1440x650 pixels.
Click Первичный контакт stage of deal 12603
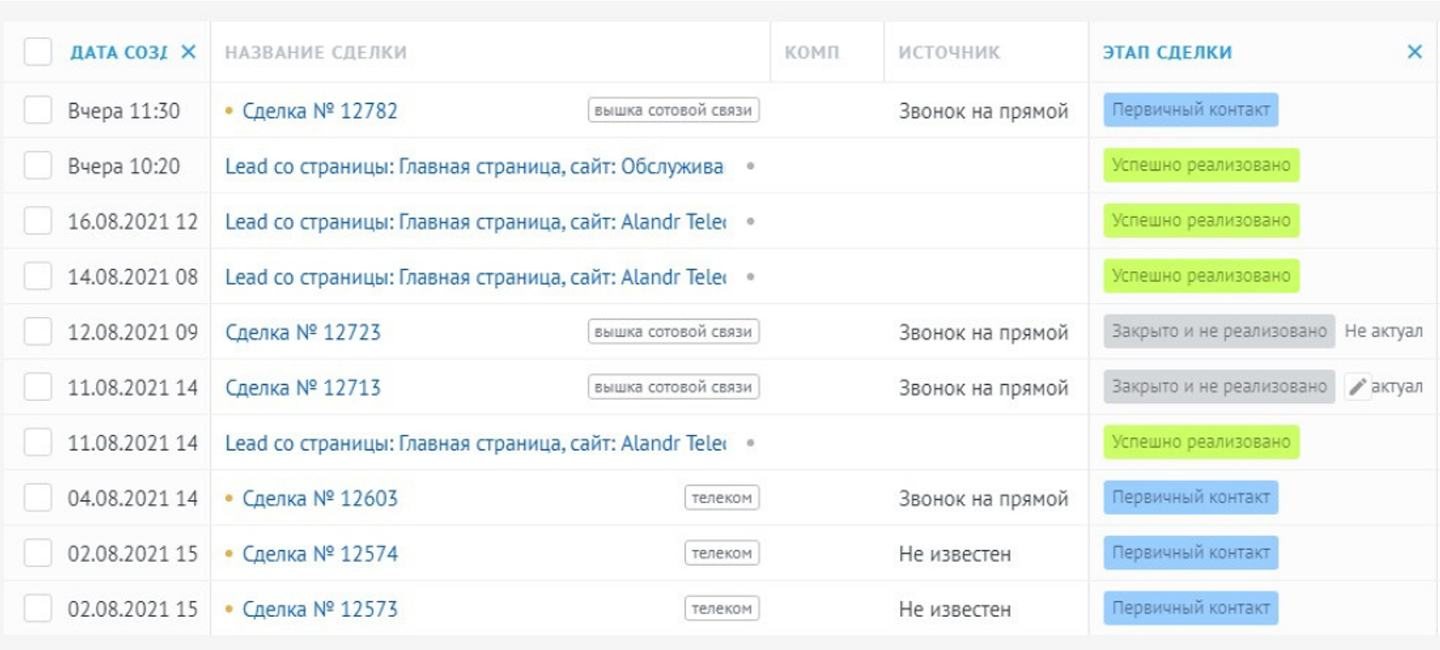point(1190,497)
